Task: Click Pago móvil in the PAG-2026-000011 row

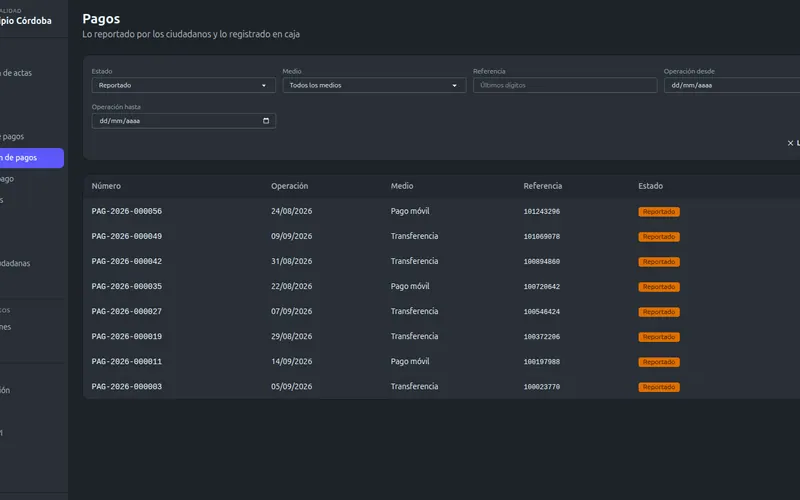Action: point(410,361)
